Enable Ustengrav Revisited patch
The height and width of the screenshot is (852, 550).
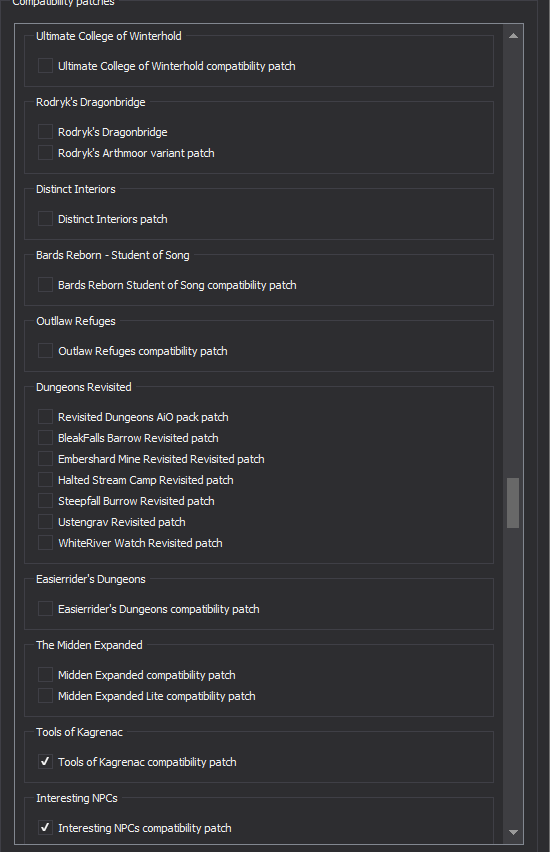[x=45, y=522]
